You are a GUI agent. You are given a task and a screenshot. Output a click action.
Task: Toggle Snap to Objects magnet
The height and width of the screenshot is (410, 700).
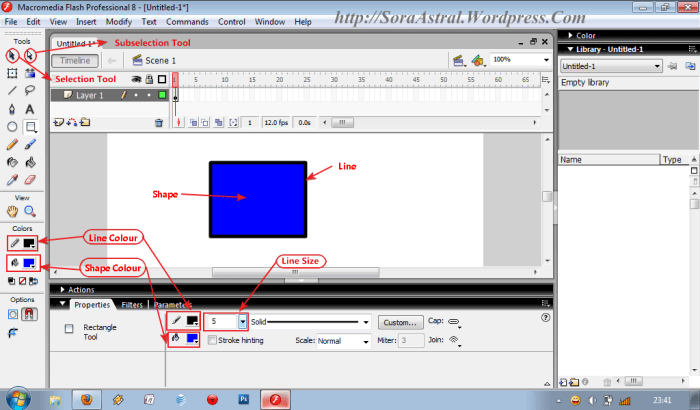tap(29, 314)
